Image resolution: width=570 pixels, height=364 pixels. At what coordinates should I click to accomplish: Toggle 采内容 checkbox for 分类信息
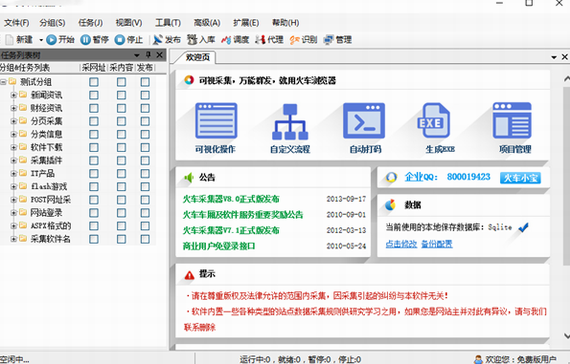coord(121,135)
